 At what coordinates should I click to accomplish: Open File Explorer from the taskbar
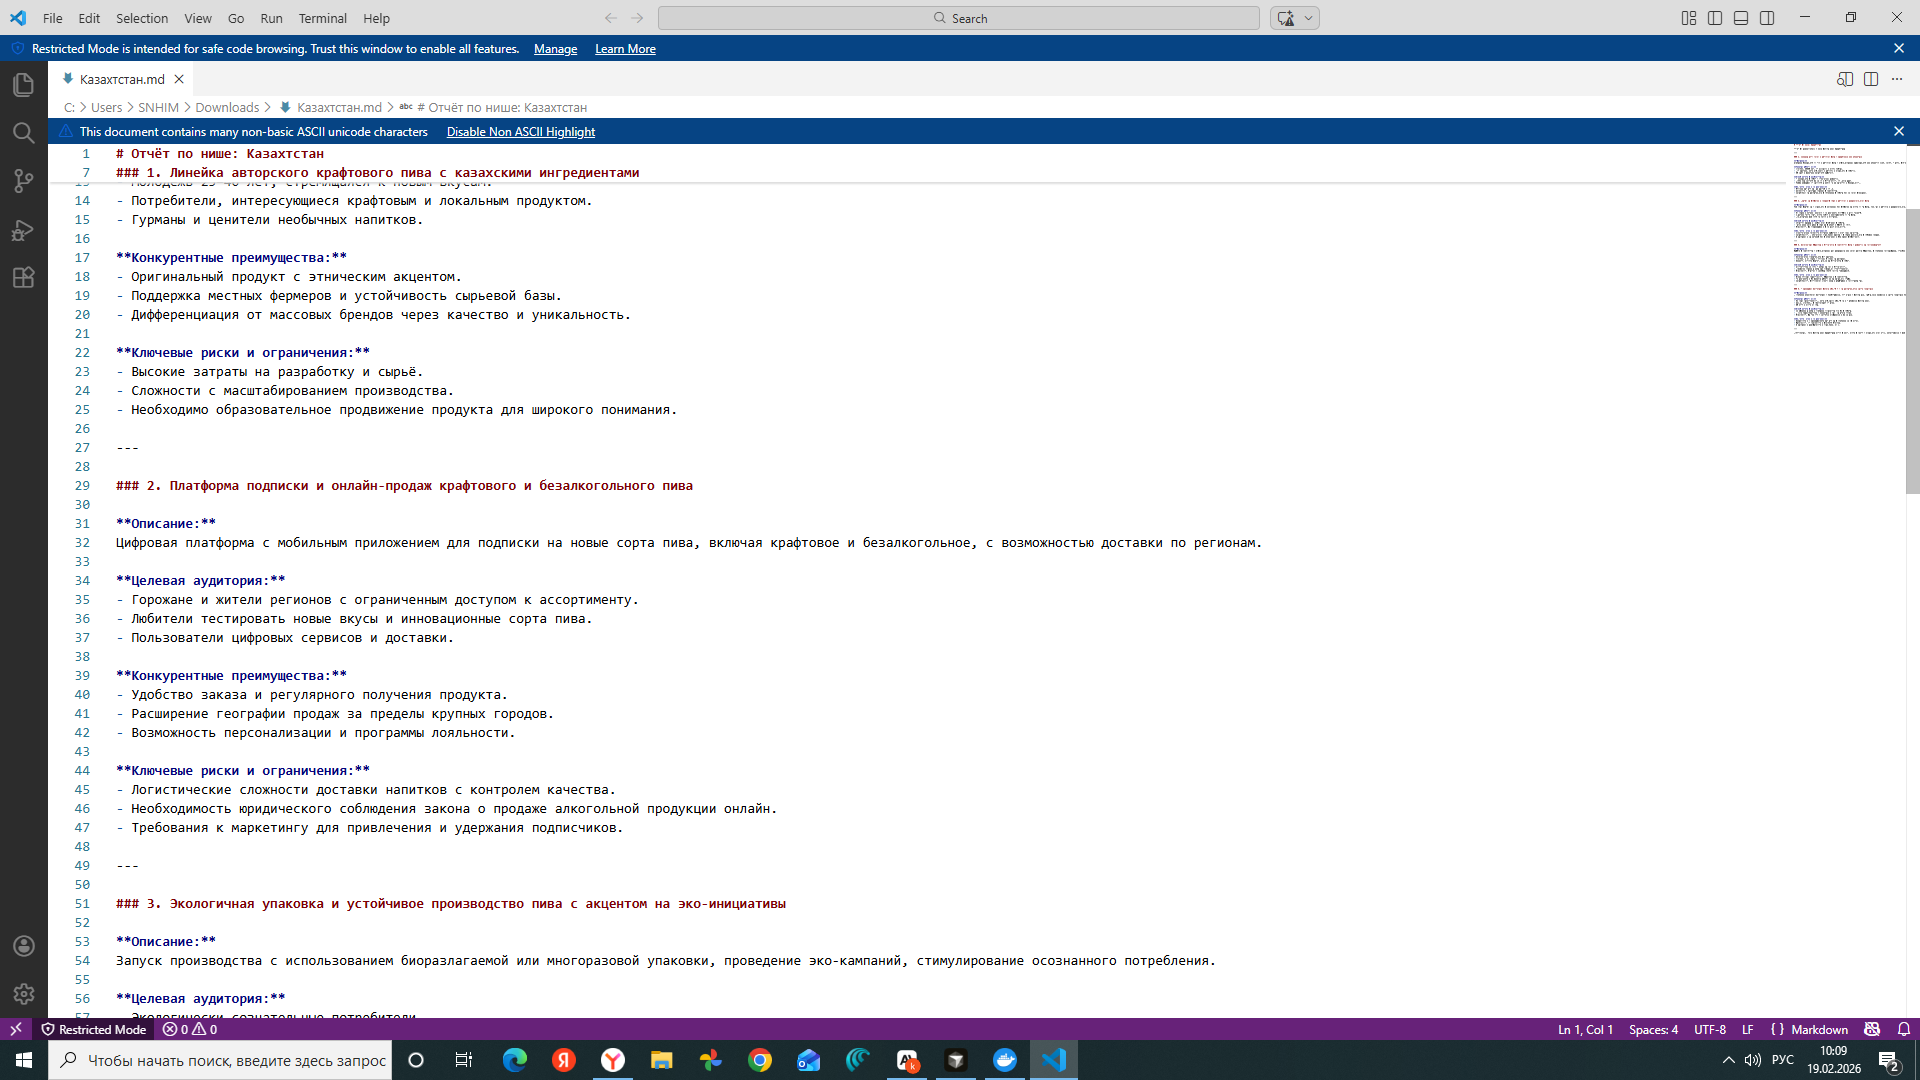[661, 1060]
